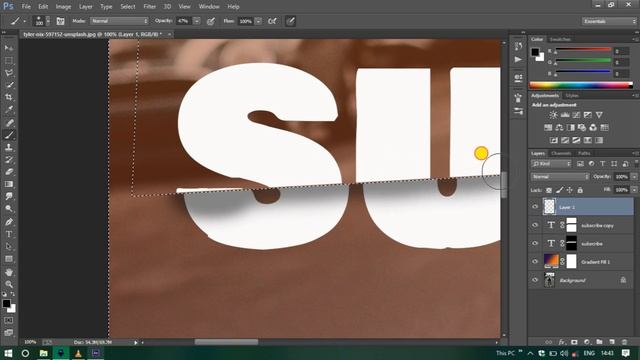Select the Gradient tool
The image size is (640, 360).
pos(9,184)
